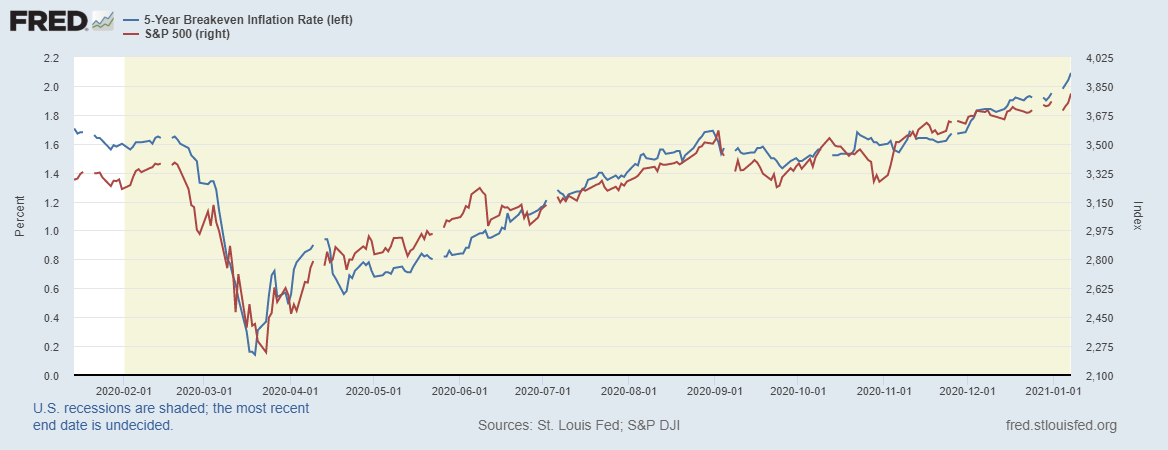This screenshot has height=450, width=1168.
Task: Click the FRED logo
Action: click(x=46, y=20)
